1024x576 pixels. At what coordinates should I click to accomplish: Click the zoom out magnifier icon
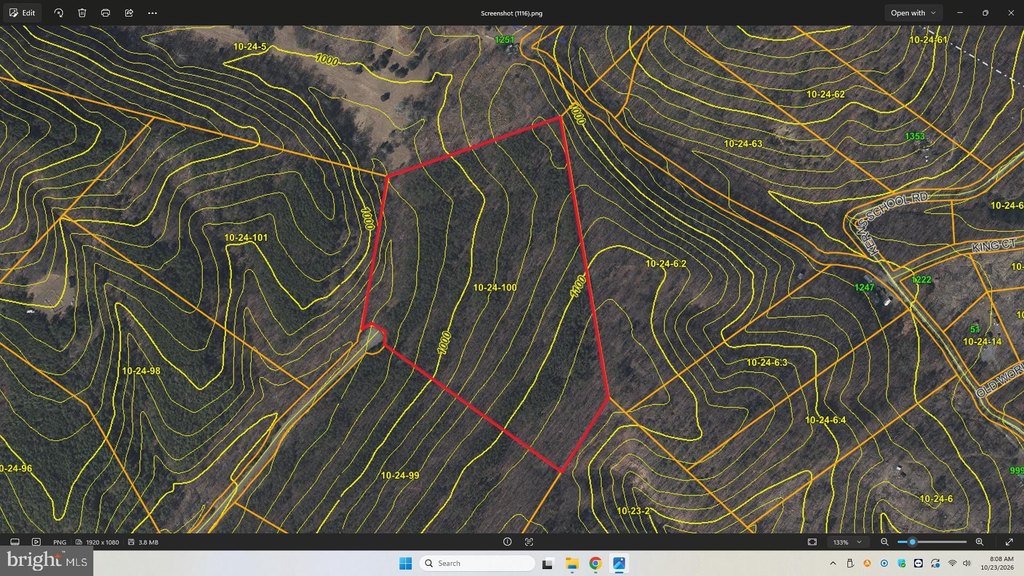[885, 542]
